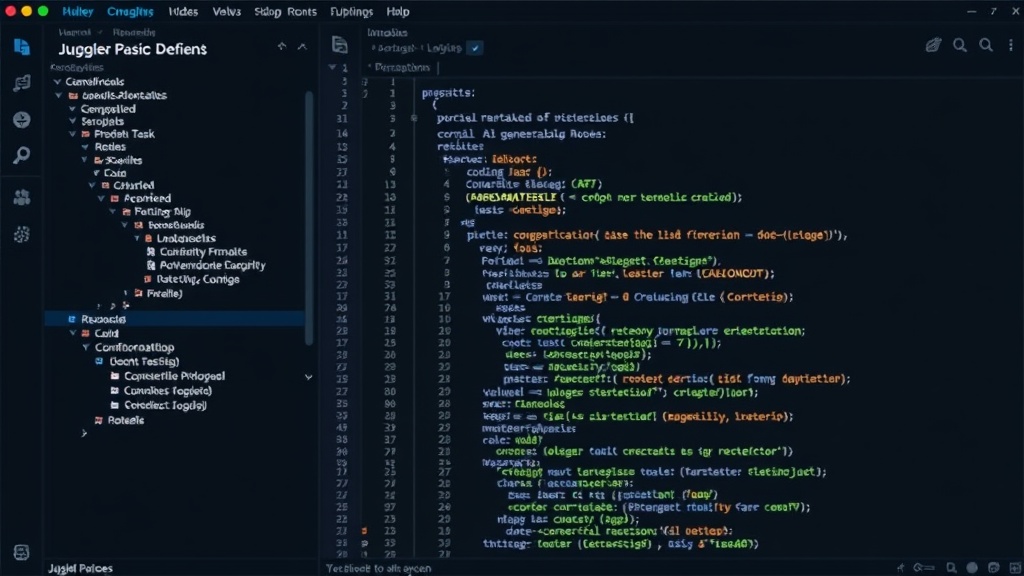Viewport: 1024px width, 576px height.
Task: Open the Hulley menu
Action: click(78, 12)
